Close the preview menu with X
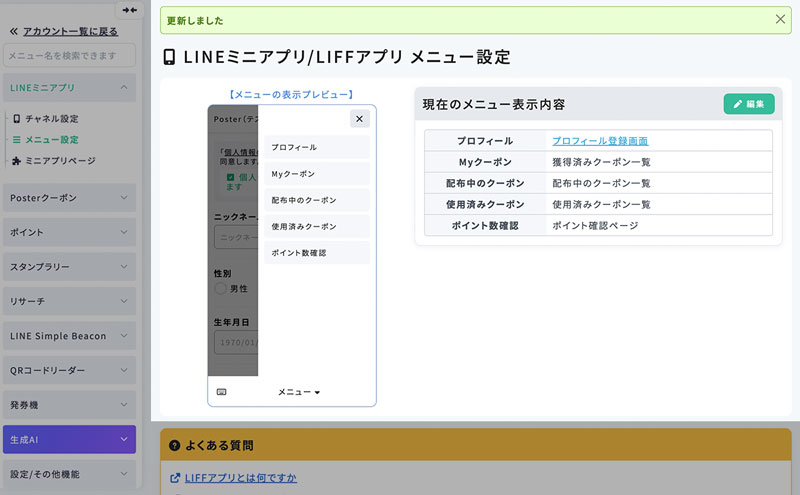 (x=360, y=119)
